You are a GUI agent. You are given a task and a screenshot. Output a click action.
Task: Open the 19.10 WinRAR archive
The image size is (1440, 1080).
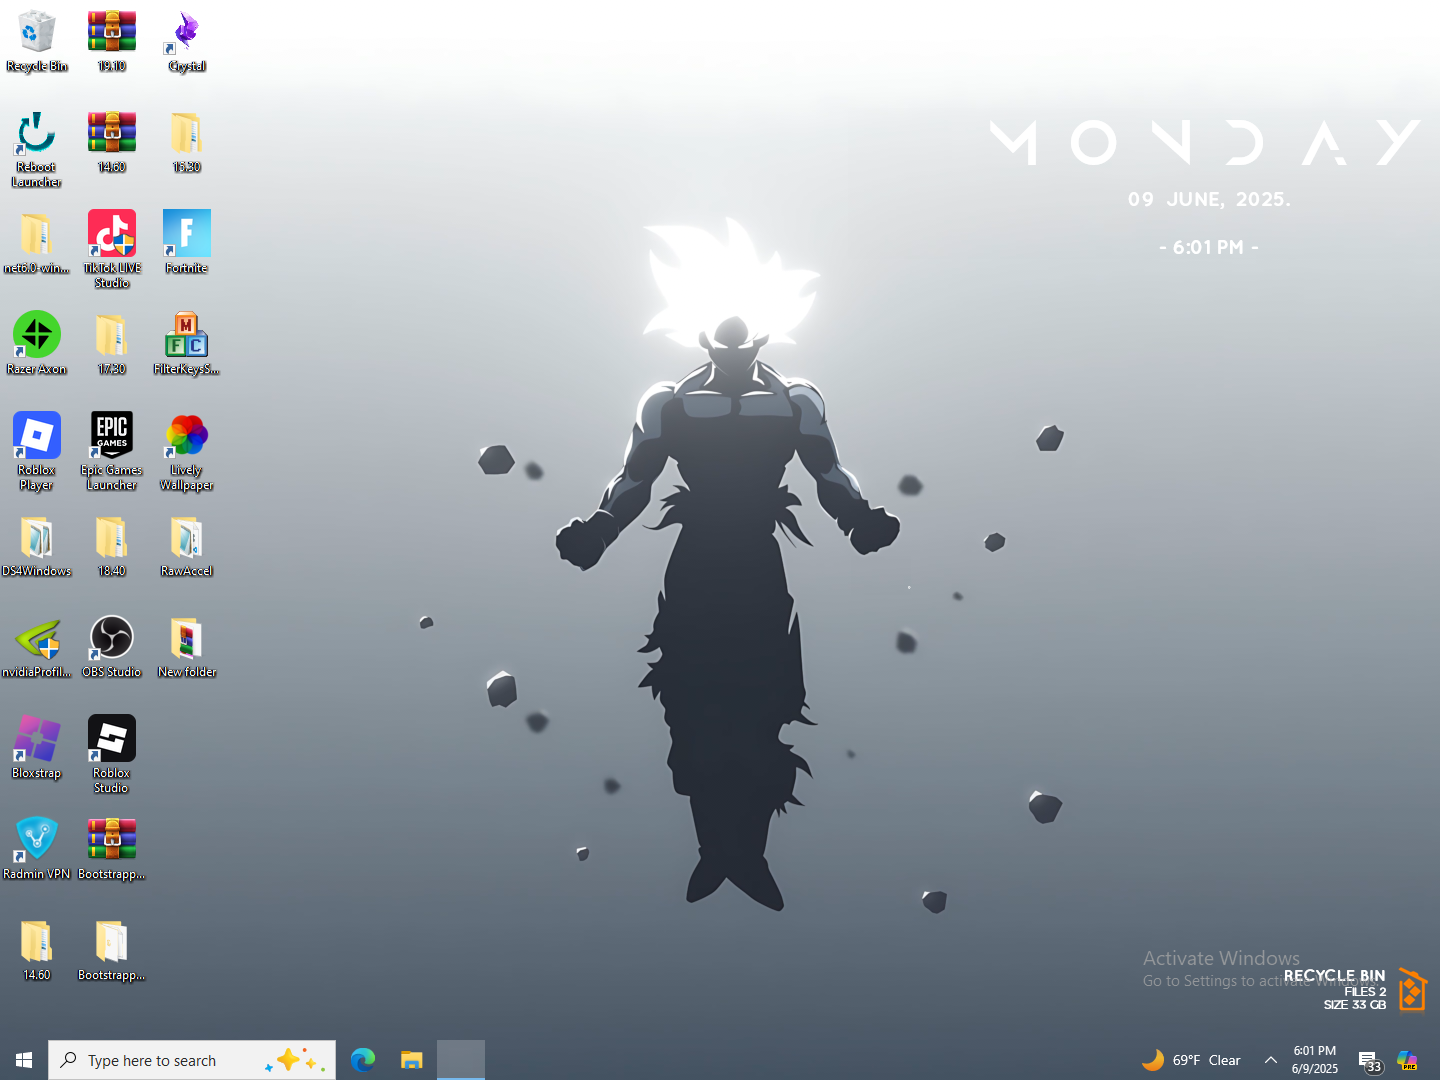pos(112,42)
